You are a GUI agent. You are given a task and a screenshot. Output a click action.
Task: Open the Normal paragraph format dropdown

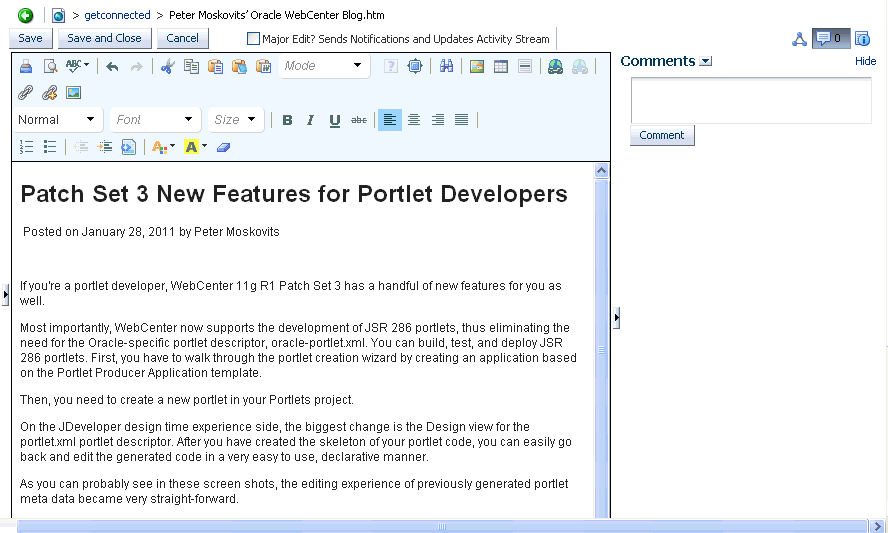57,120
